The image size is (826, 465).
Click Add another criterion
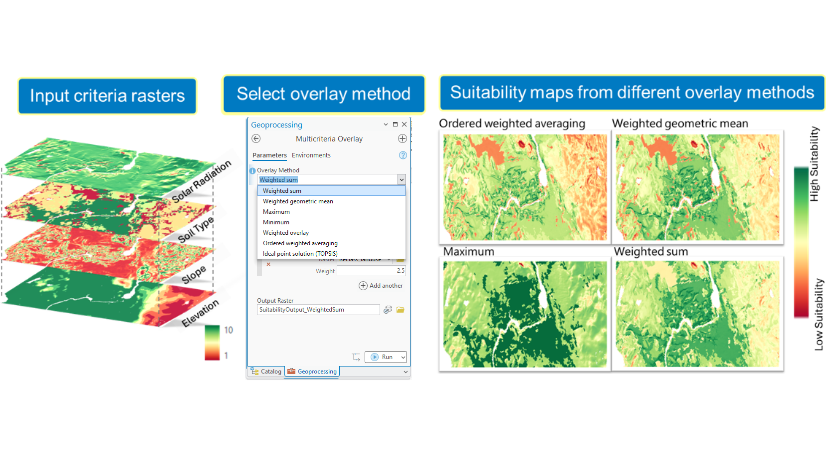[381, 285]
